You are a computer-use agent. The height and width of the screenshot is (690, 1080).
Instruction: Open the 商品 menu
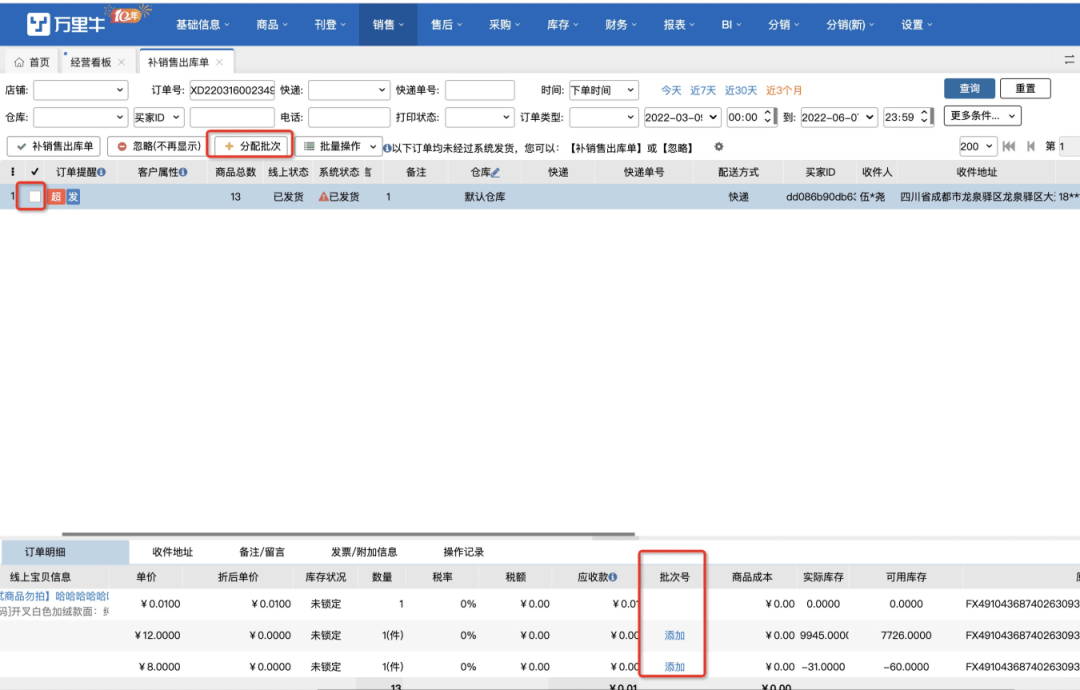point(272,25)
